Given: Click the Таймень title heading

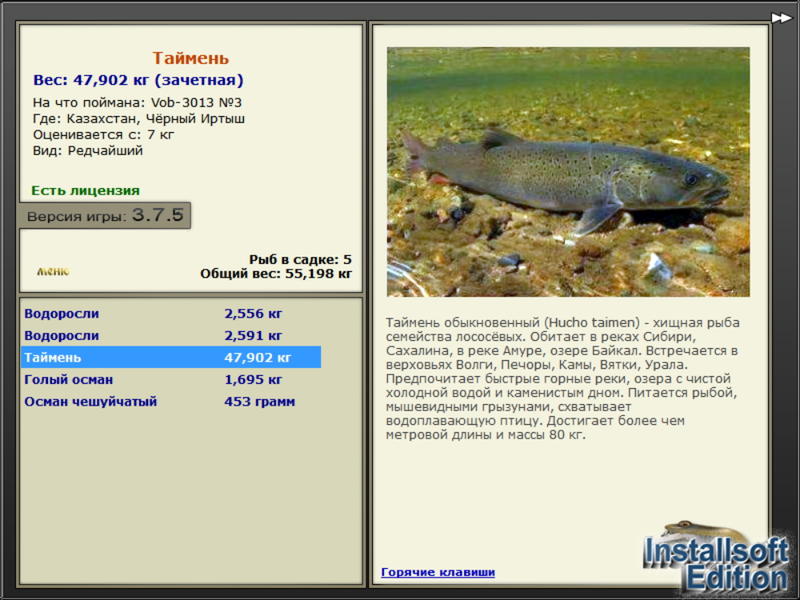Looking at the screenshot, I should (190, 58).
